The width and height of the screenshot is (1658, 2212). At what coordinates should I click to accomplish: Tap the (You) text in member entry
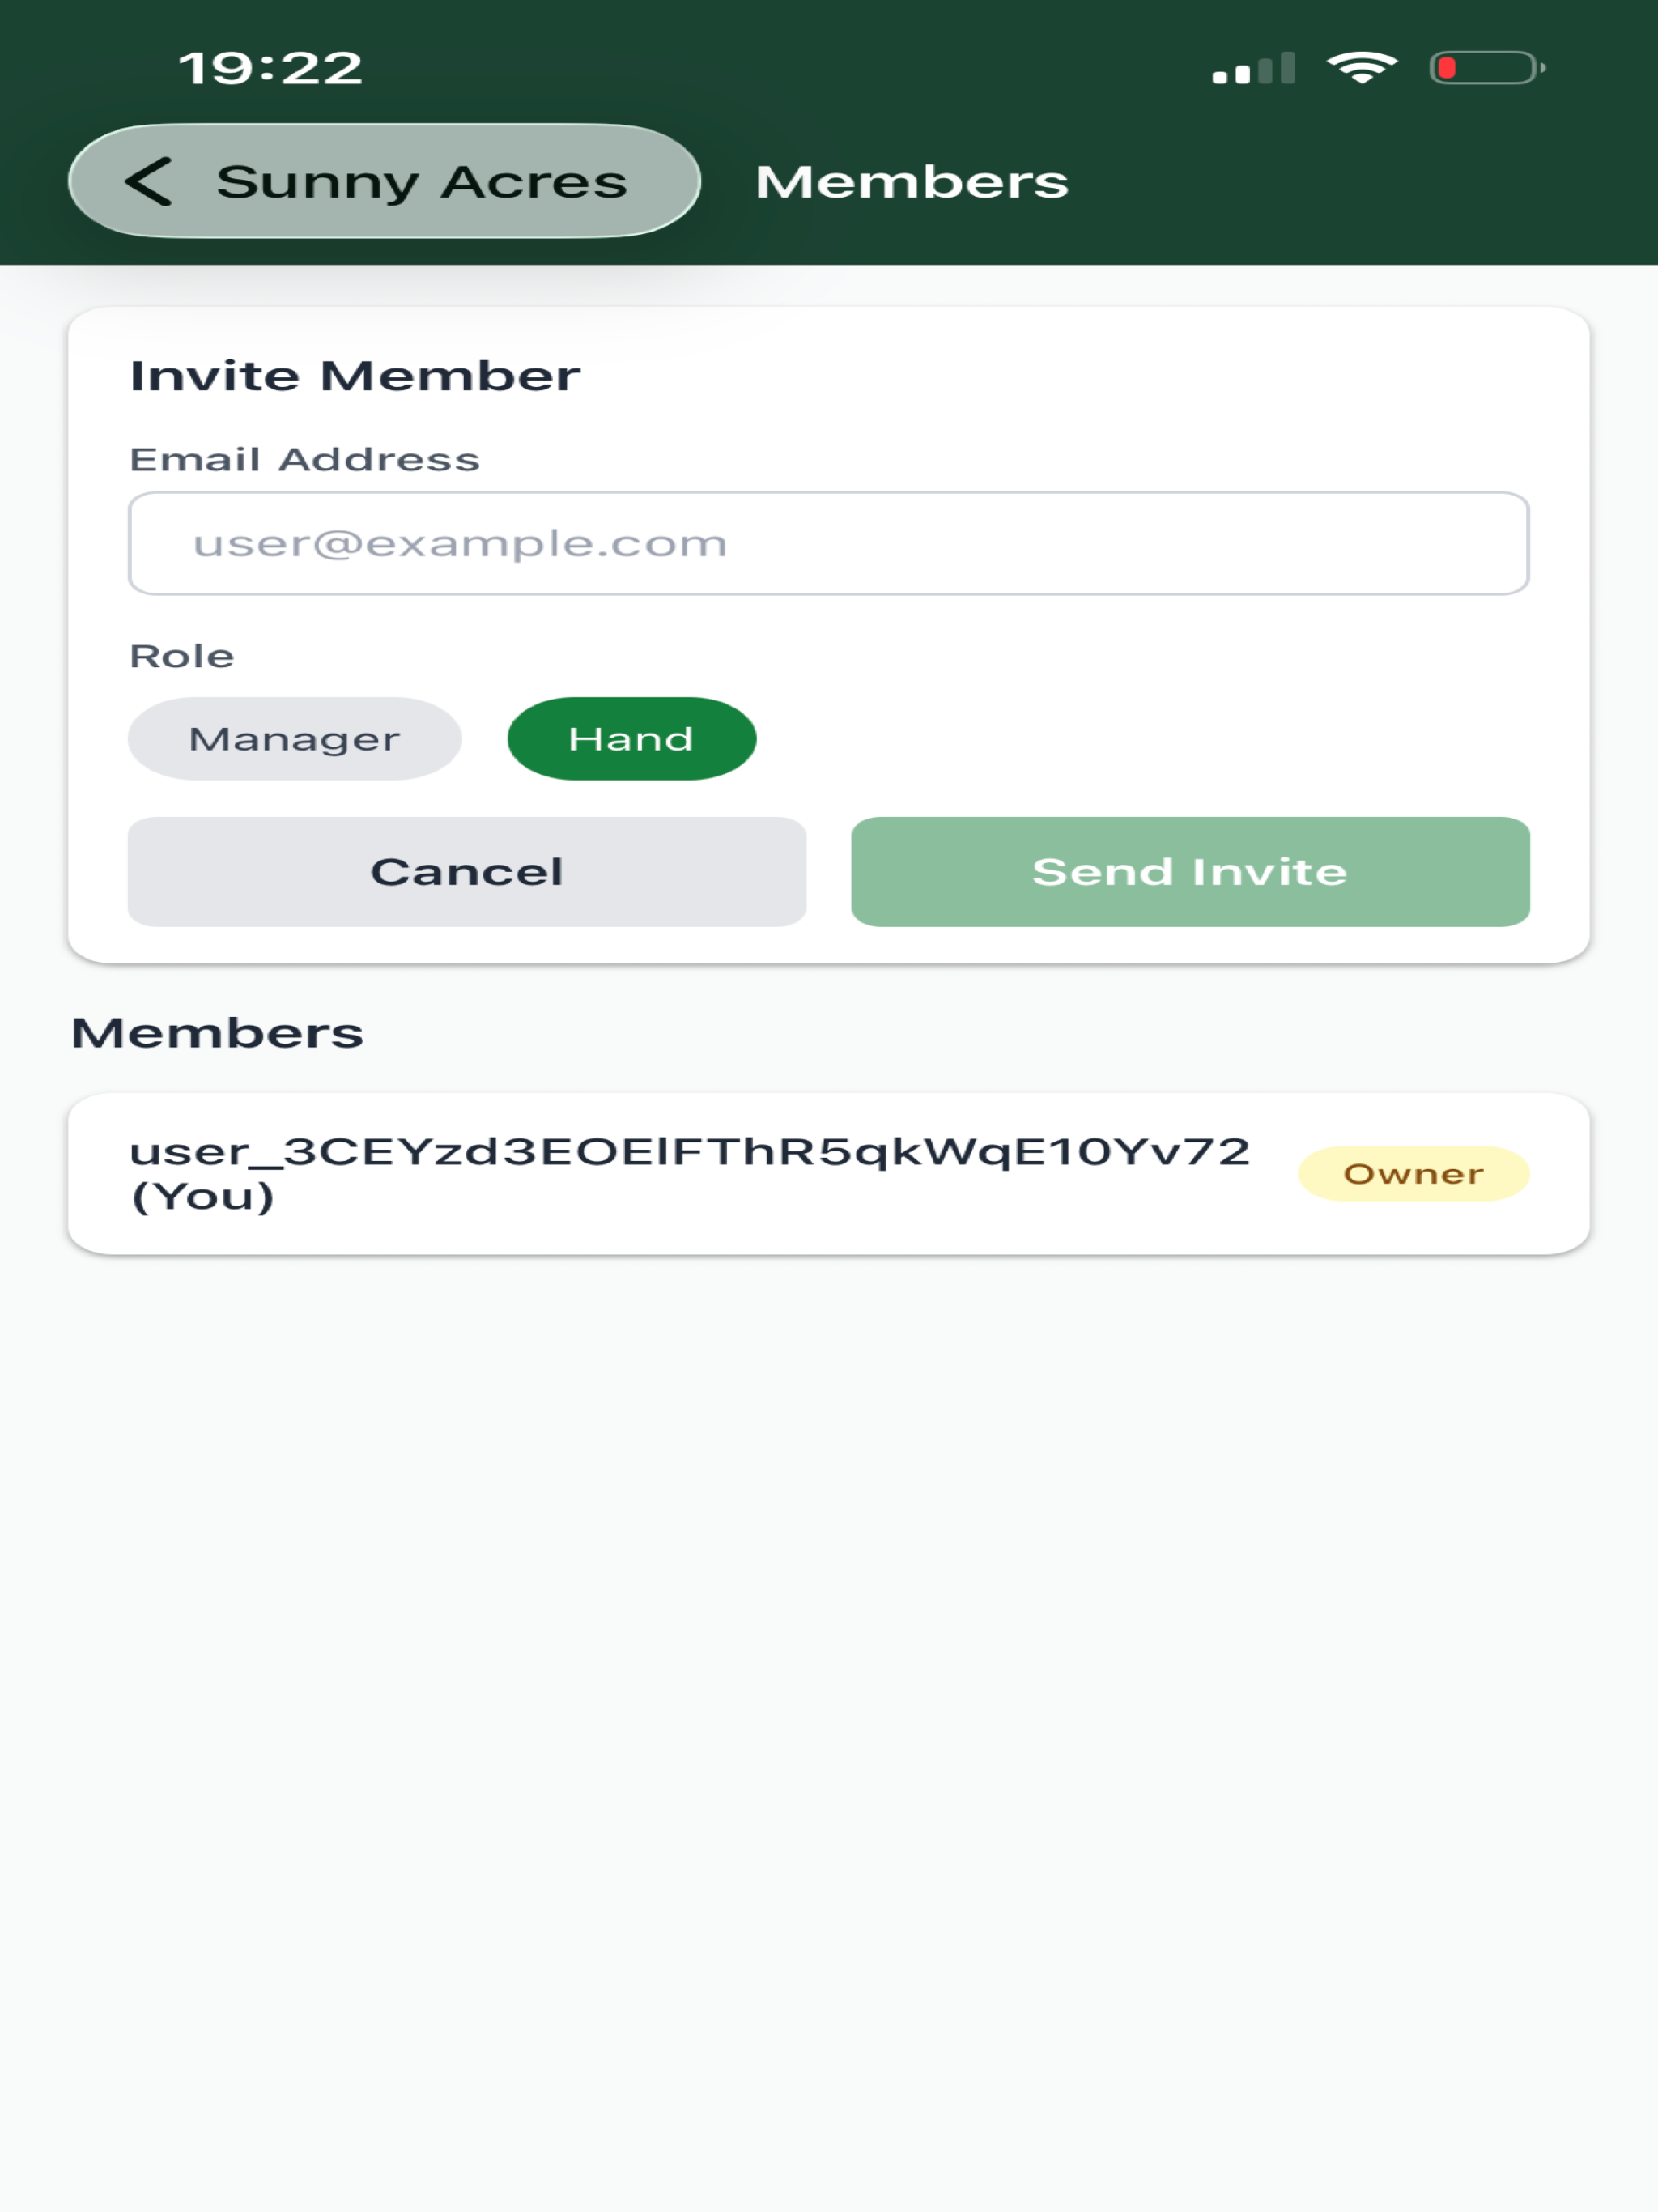click(x=203, y=1196)
